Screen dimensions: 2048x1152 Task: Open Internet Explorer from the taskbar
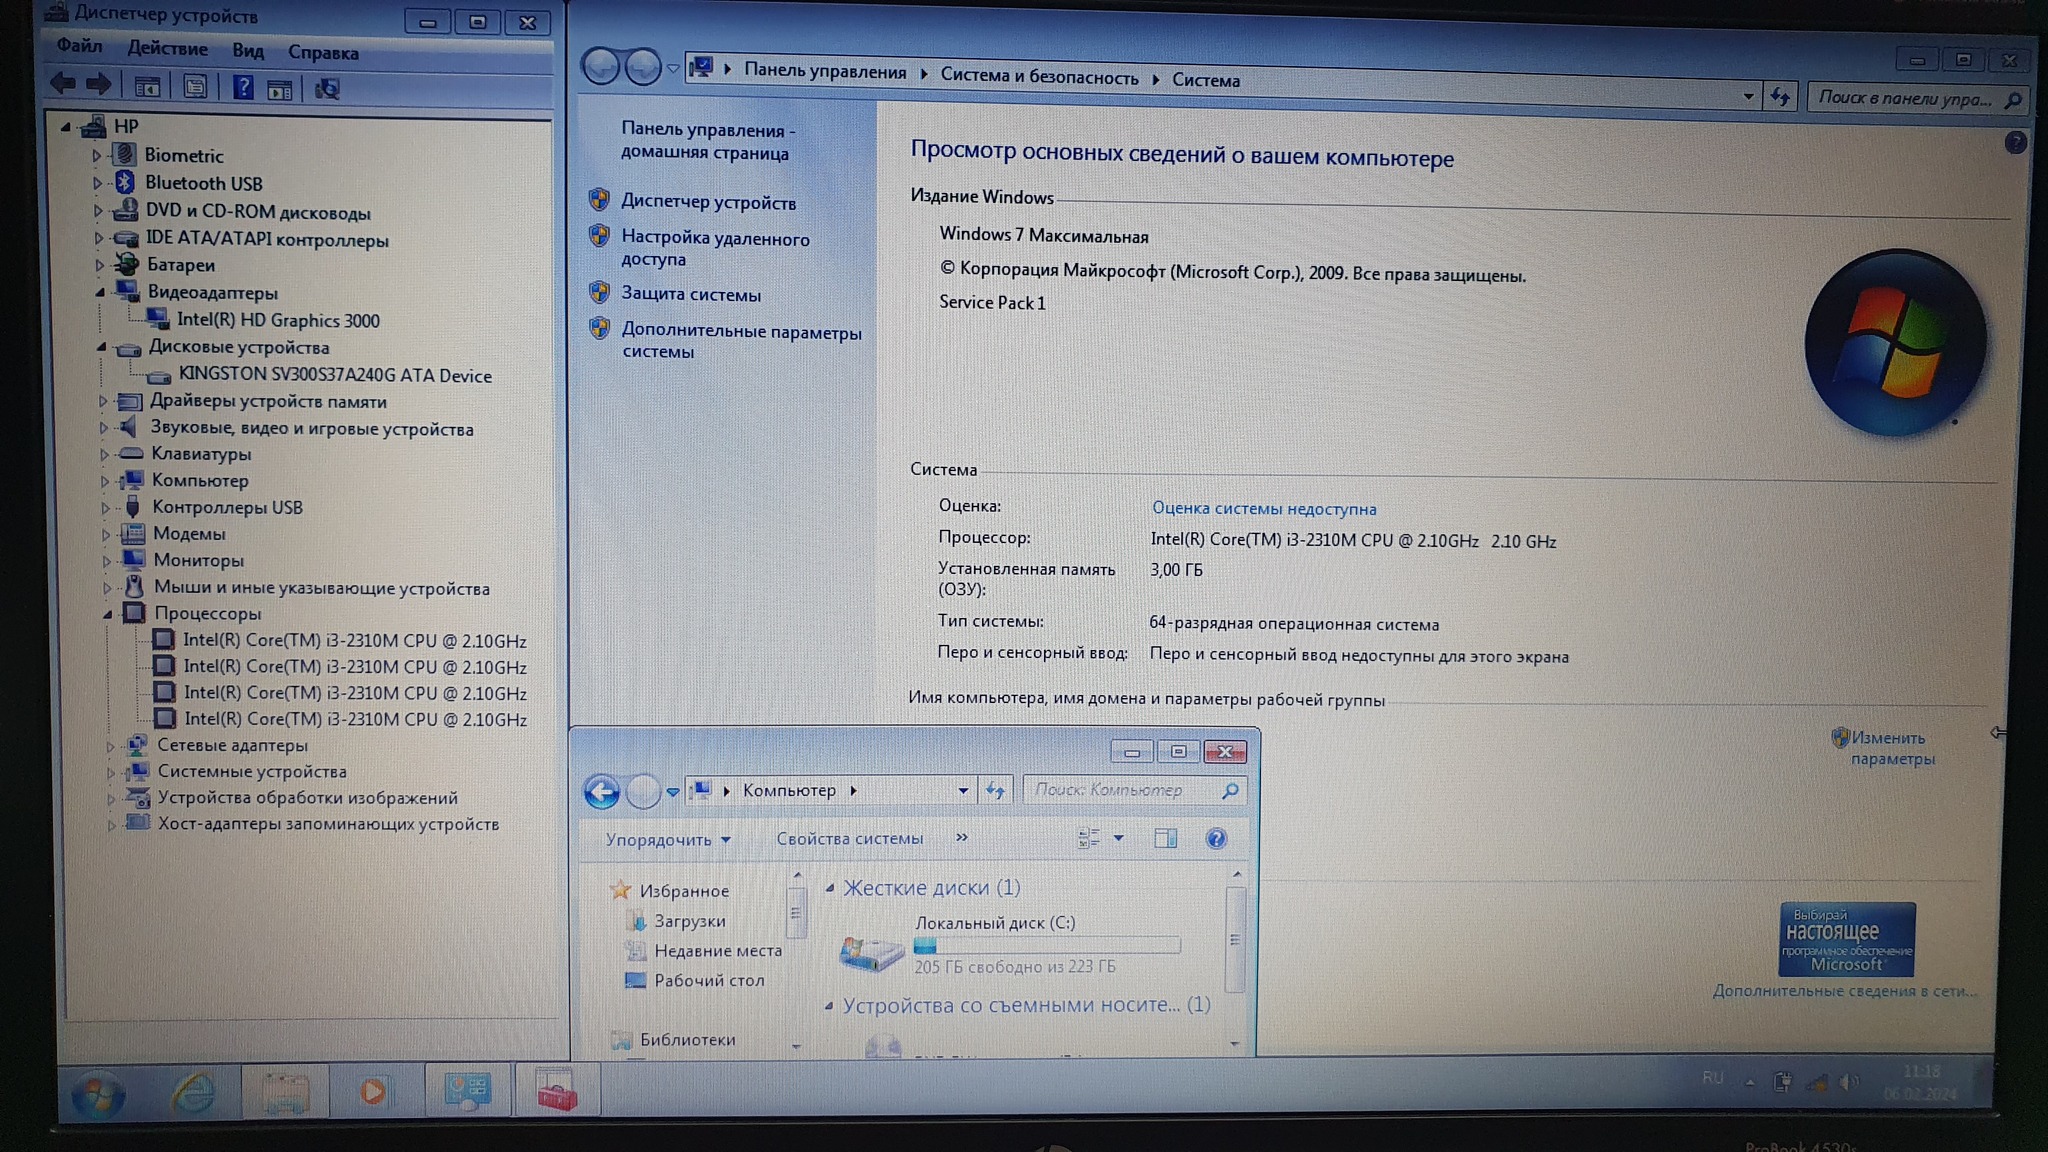pos(193,1092)
